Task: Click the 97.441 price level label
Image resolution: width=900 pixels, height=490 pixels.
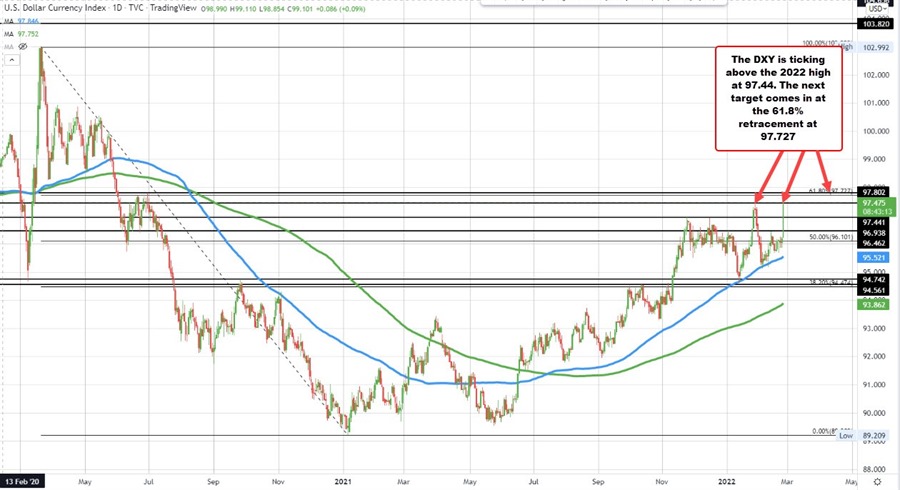Action: [x=874, y=223]
